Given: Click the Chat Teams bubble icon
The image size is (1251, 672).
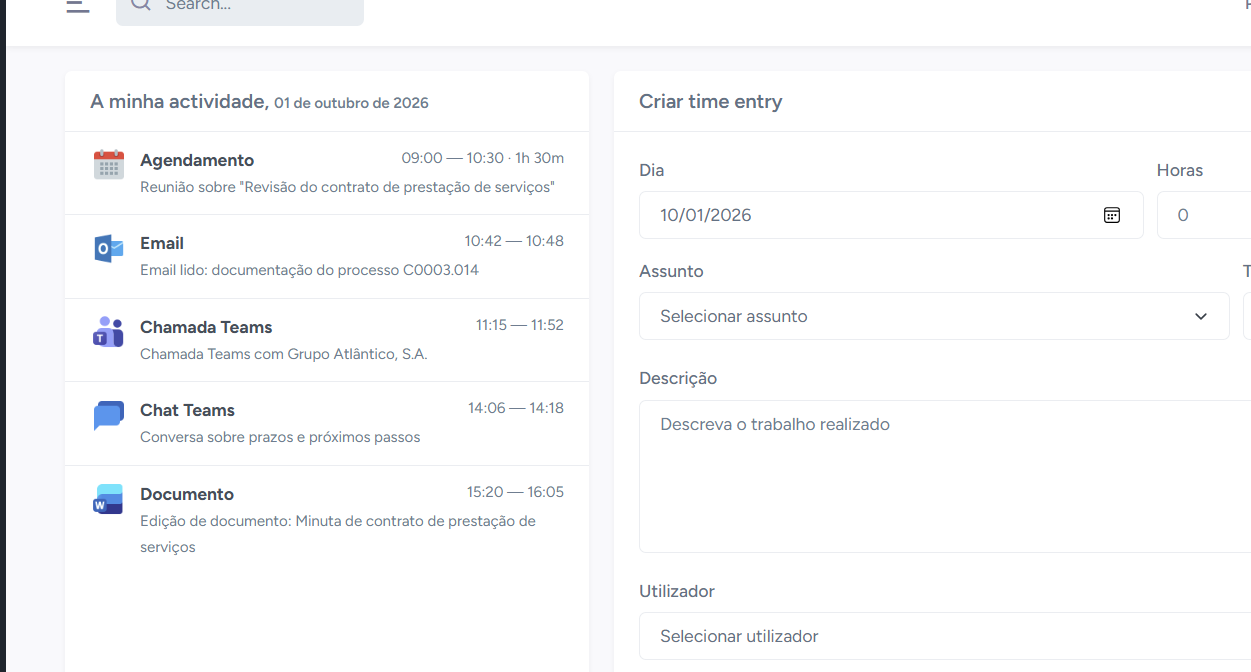Looking at the screenshot, I should 108,415.
